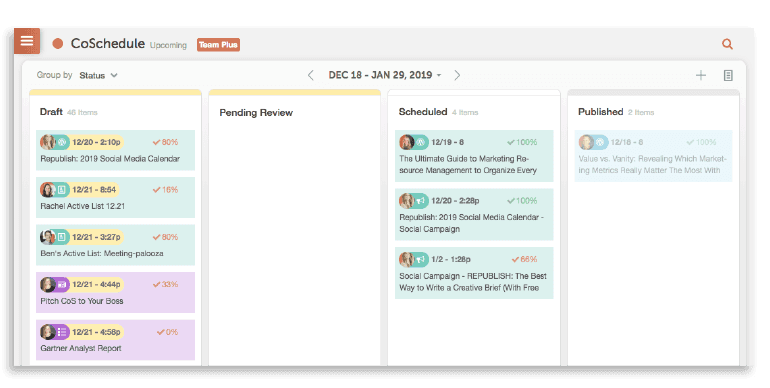Click the orange circle beside CoSchedule
Screen dimensions: 770x388
(58, 44)
